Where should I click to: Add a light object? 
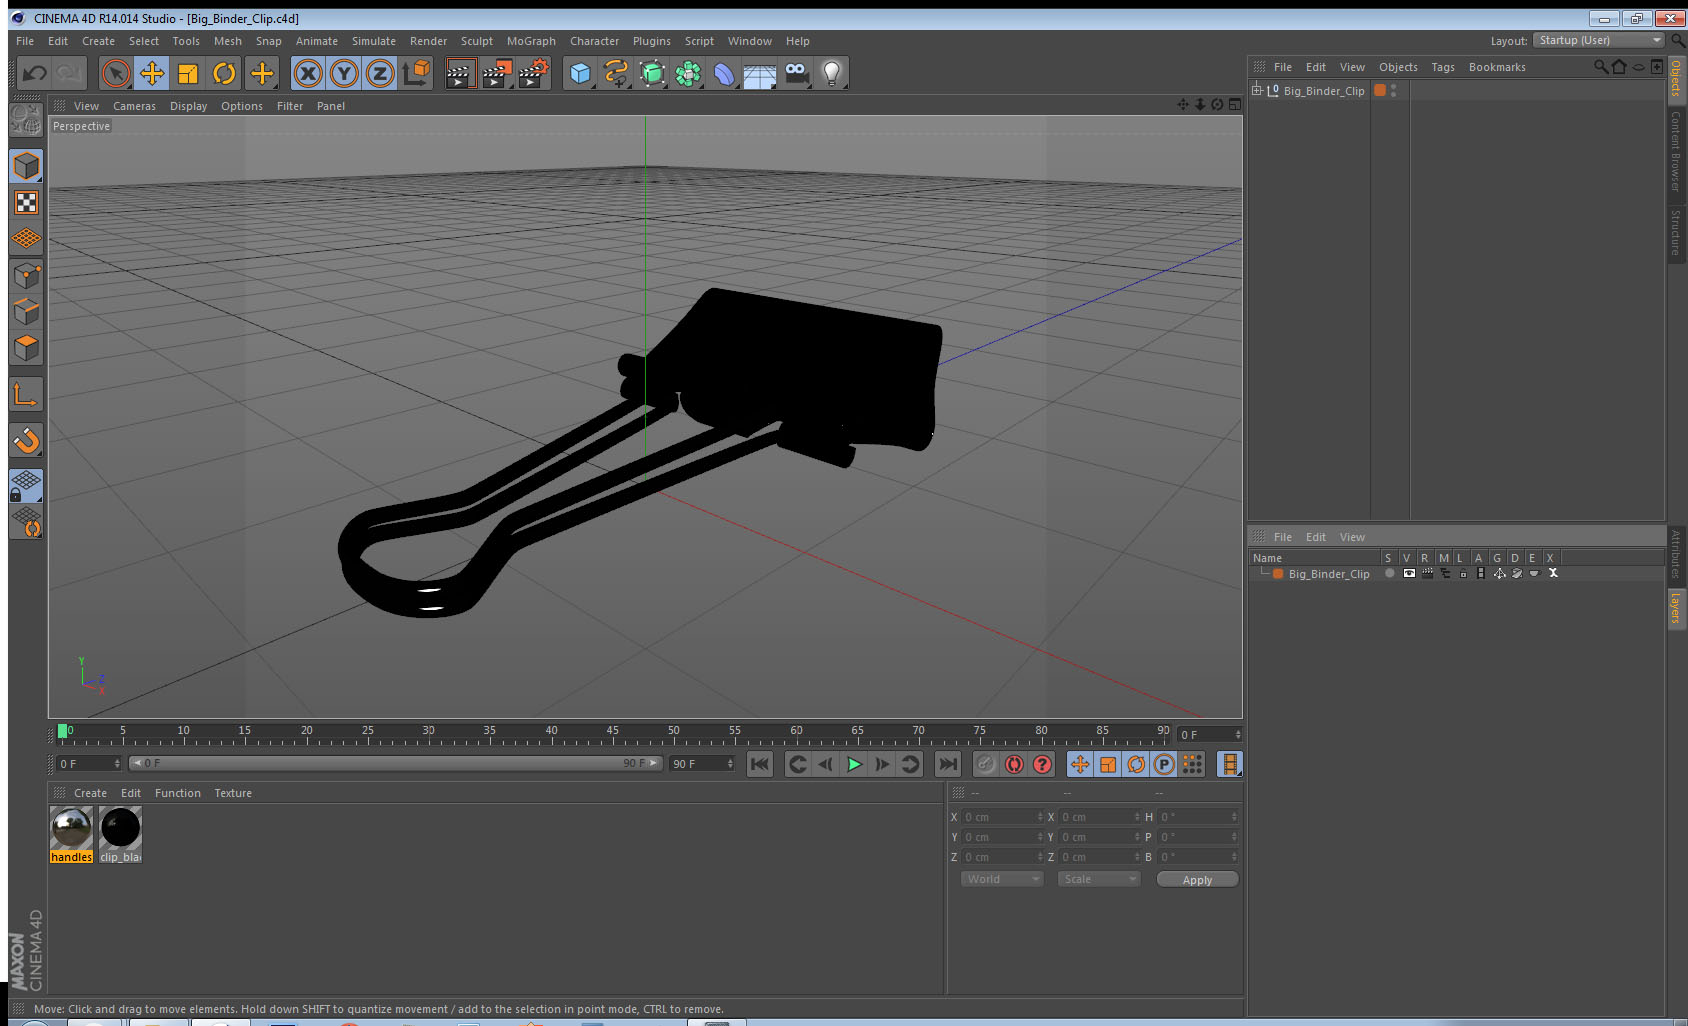pos(832,73)
